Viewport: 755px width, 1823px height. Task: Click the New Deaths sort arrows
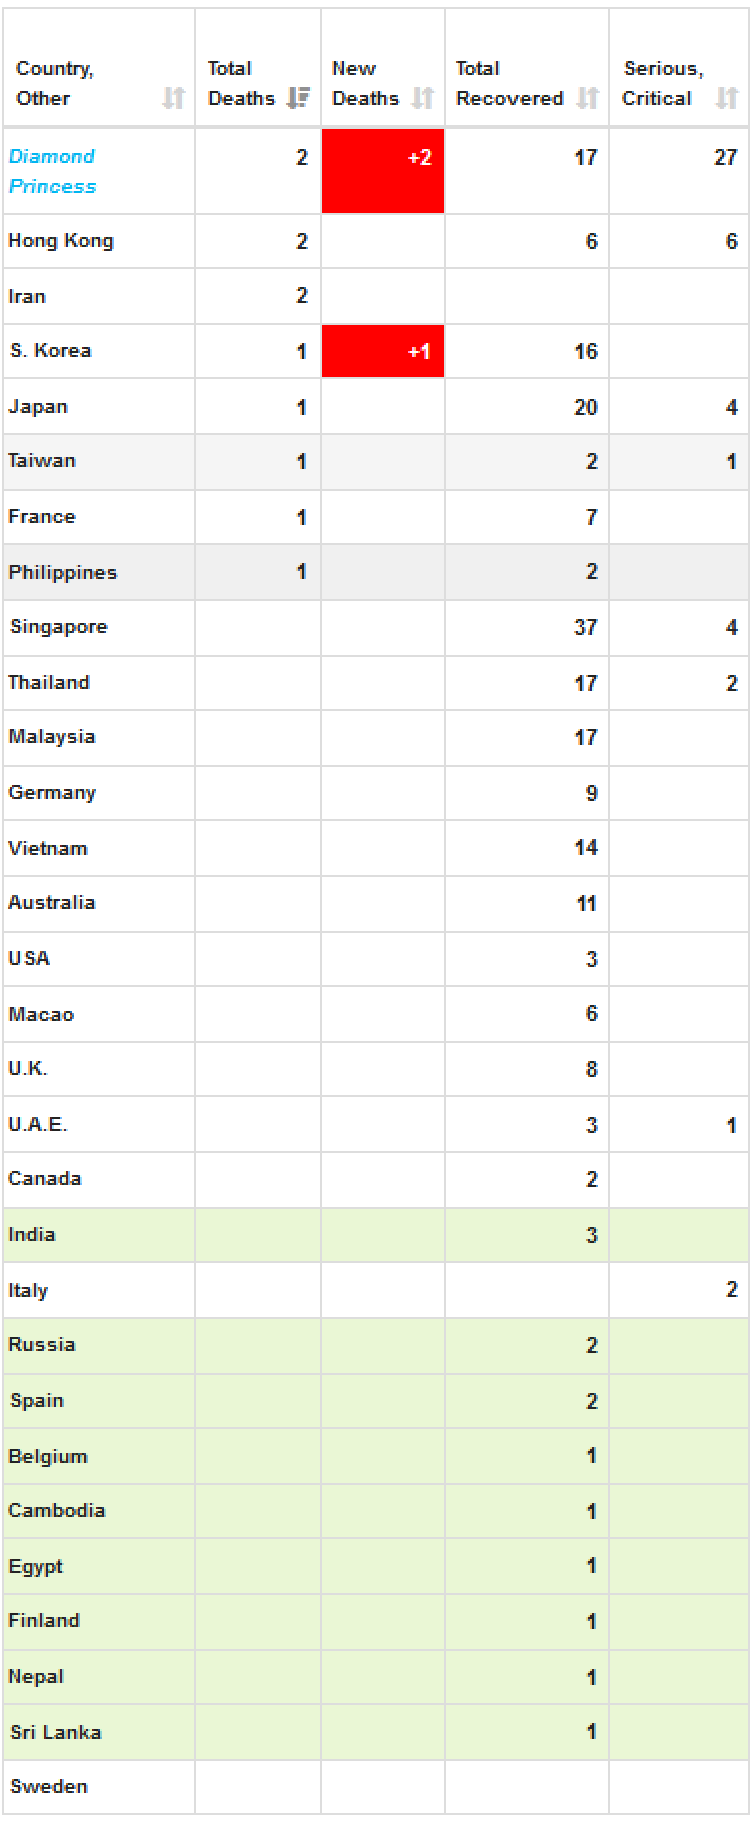pos(423,98)
